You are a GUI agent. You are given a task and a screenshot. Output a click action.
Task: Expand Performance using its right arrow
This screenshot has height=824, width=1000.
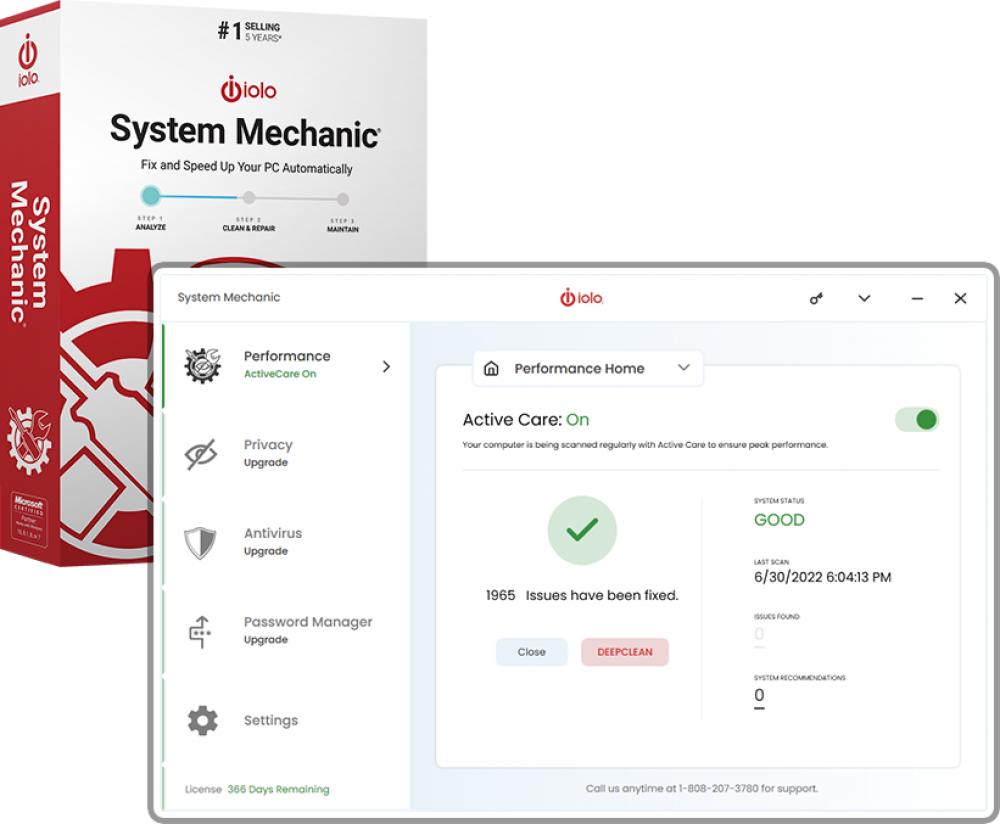coord(387,366)
